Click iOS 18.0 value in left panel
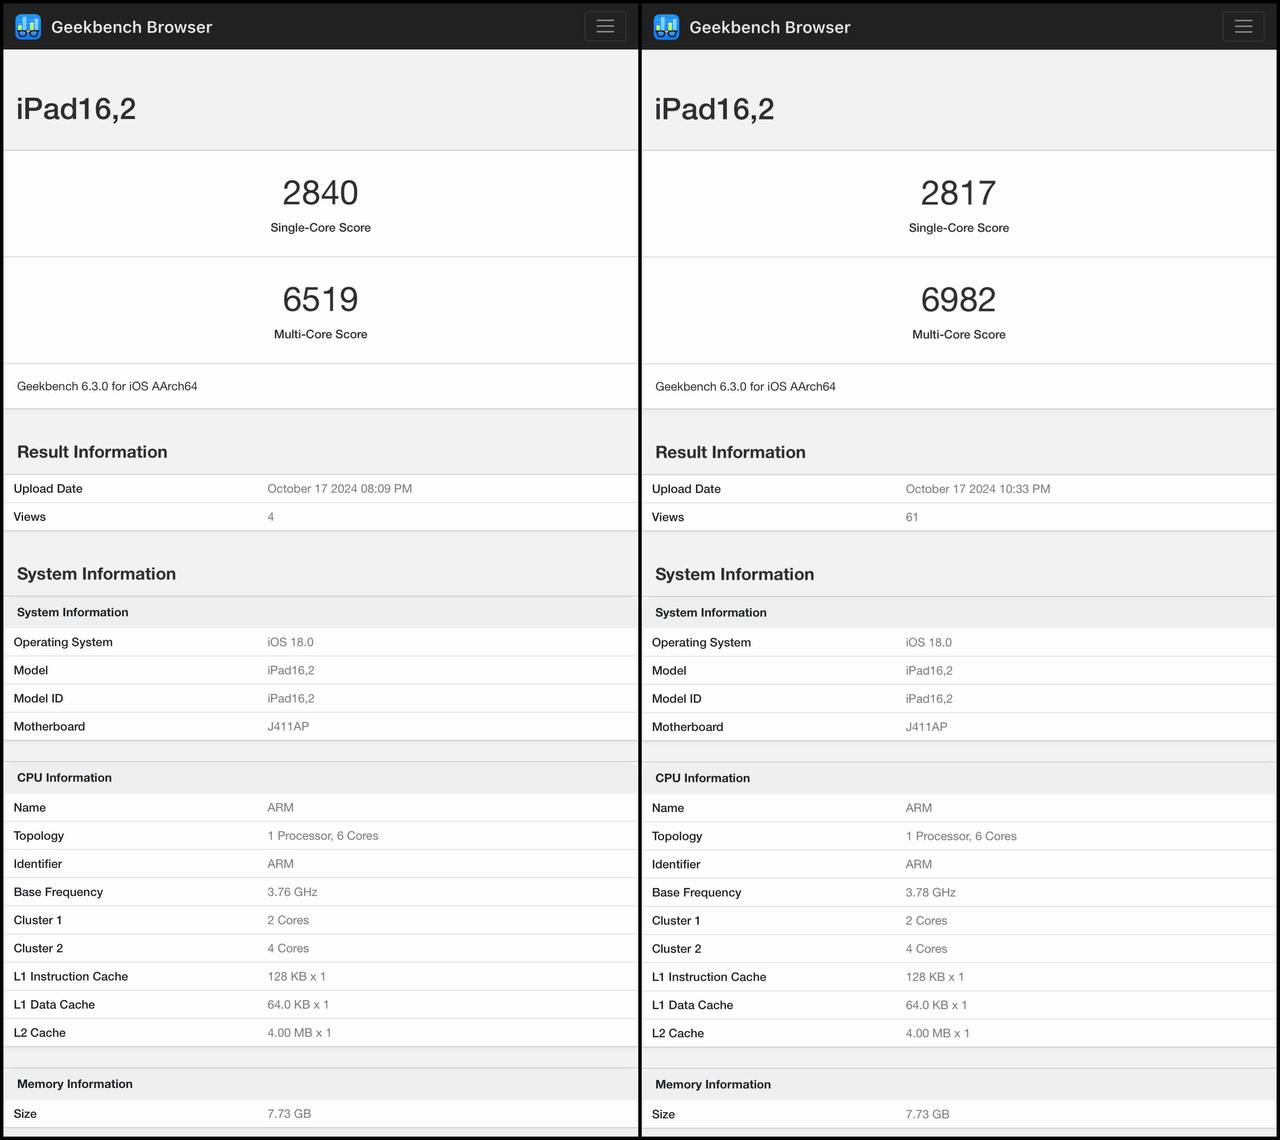This screenshot has width=1280, height=1140. [290, 642]
